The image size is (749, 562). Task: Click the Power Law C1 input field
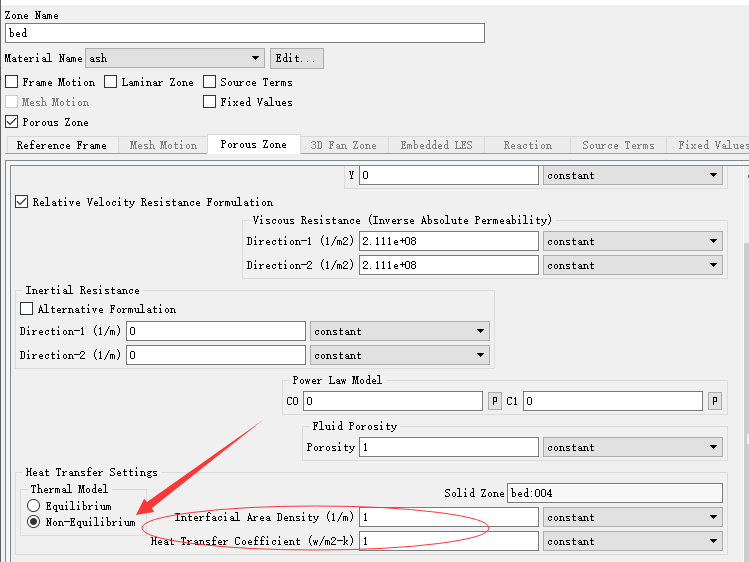(613, 401)
